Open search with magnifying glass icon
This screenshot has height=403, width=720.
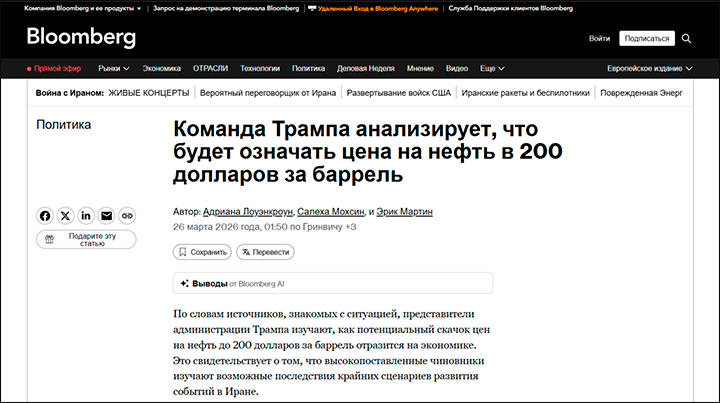click(x=686, y=38)
